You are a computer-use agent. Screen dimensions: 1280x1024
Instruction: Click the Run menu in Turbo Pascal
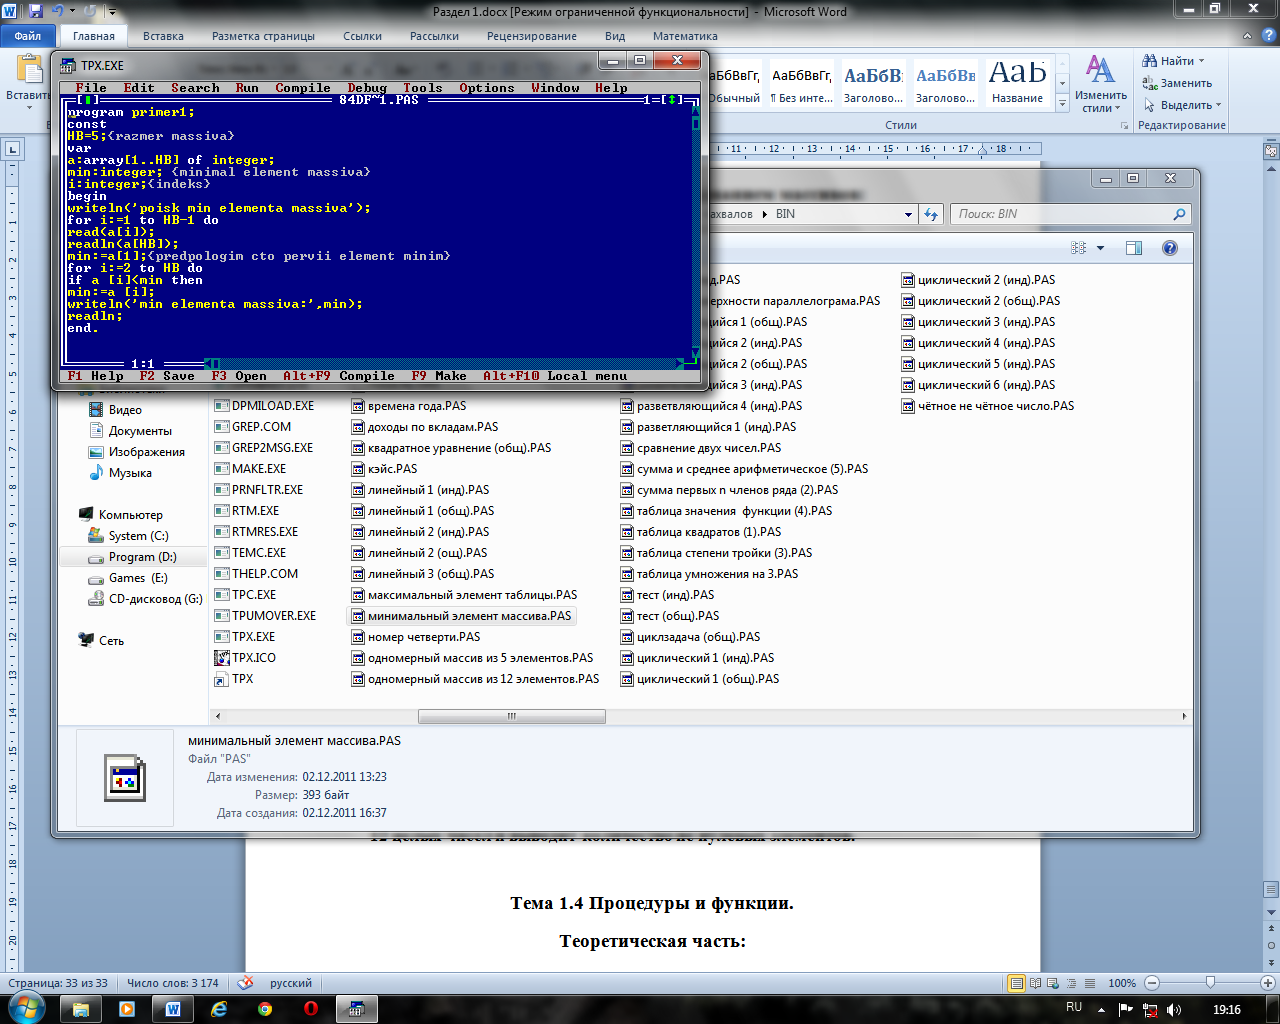tap(247, 88)
